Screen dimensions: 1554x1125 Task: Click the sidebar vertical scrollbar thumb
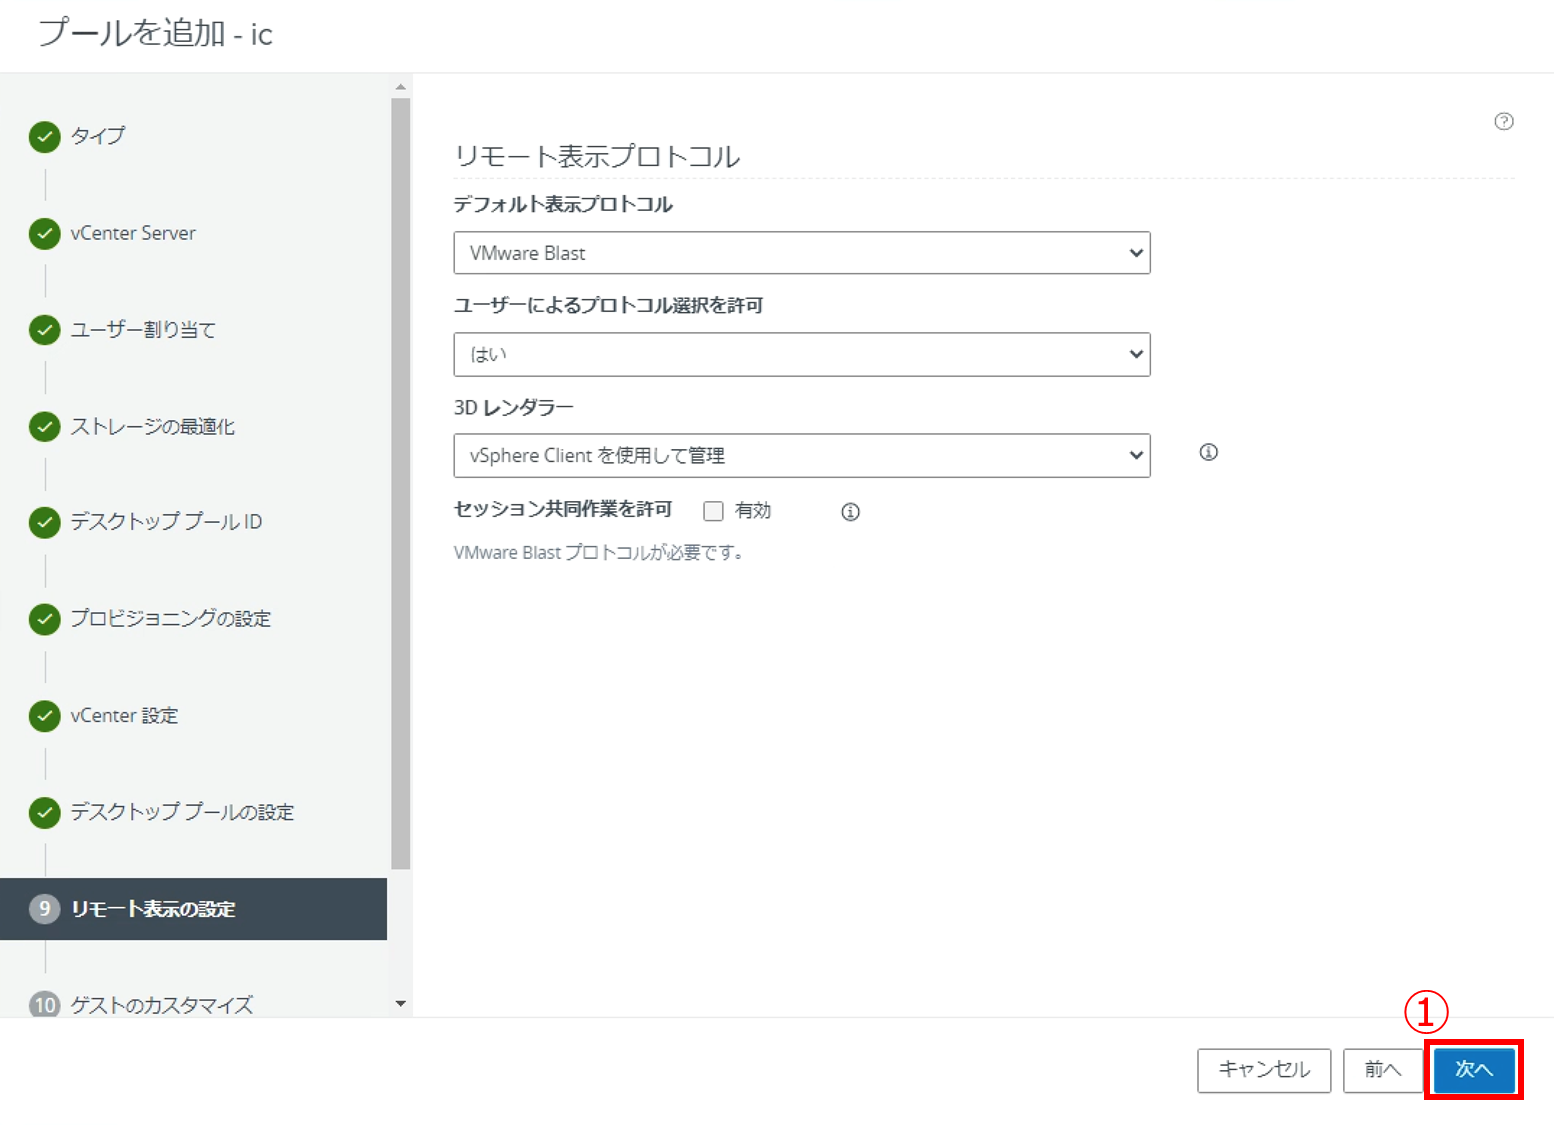401,480
